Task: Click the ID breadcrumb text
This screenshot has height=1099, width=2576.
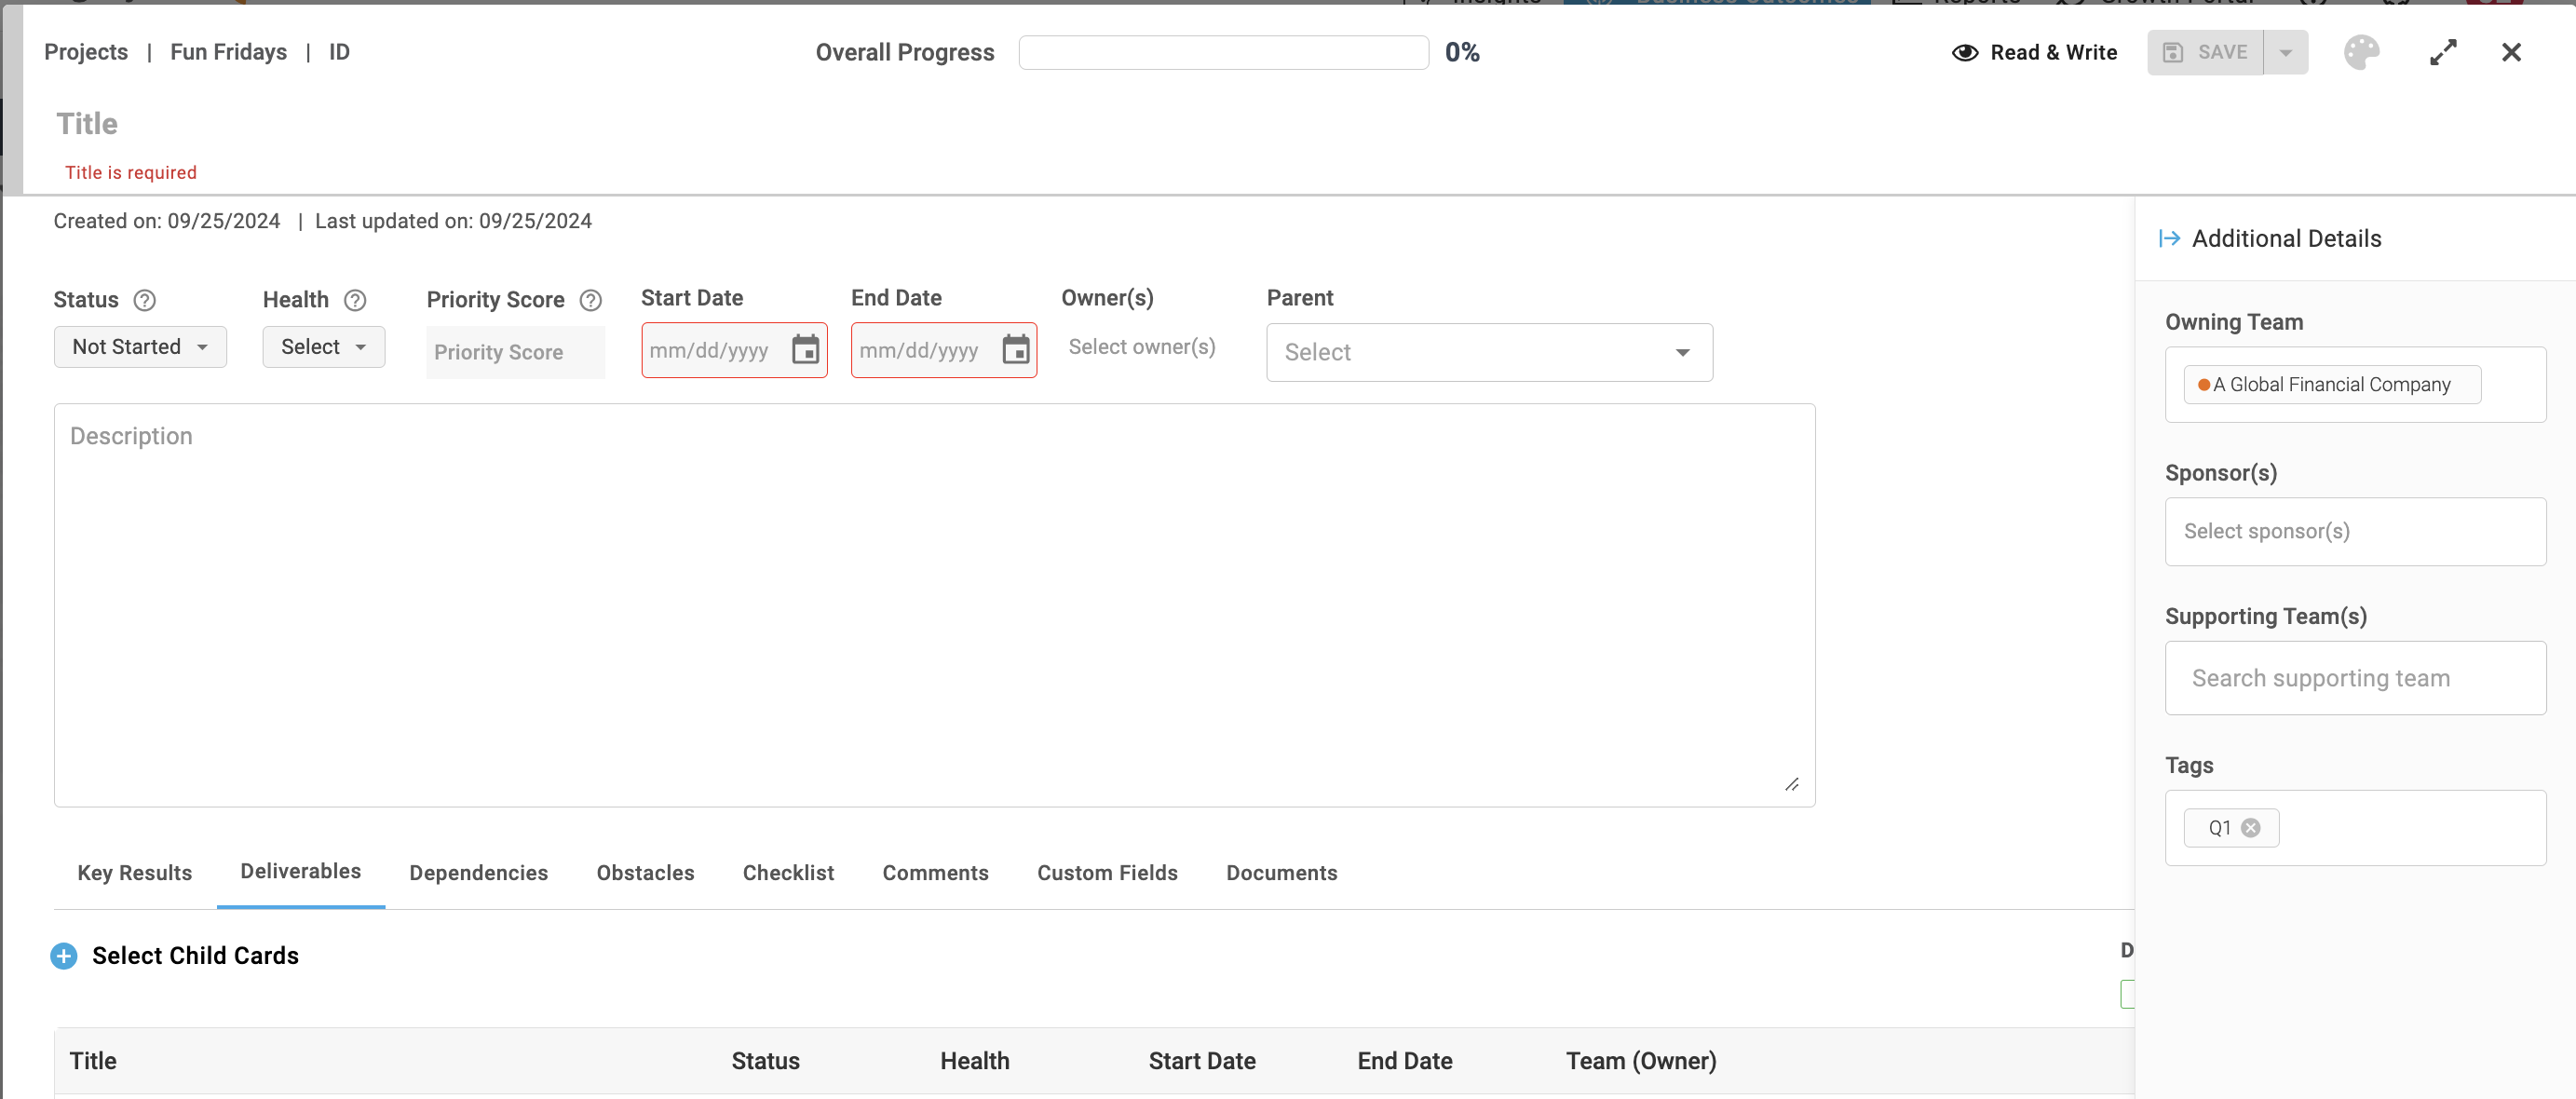Action: pyautogui.click(x=339, y=52)
